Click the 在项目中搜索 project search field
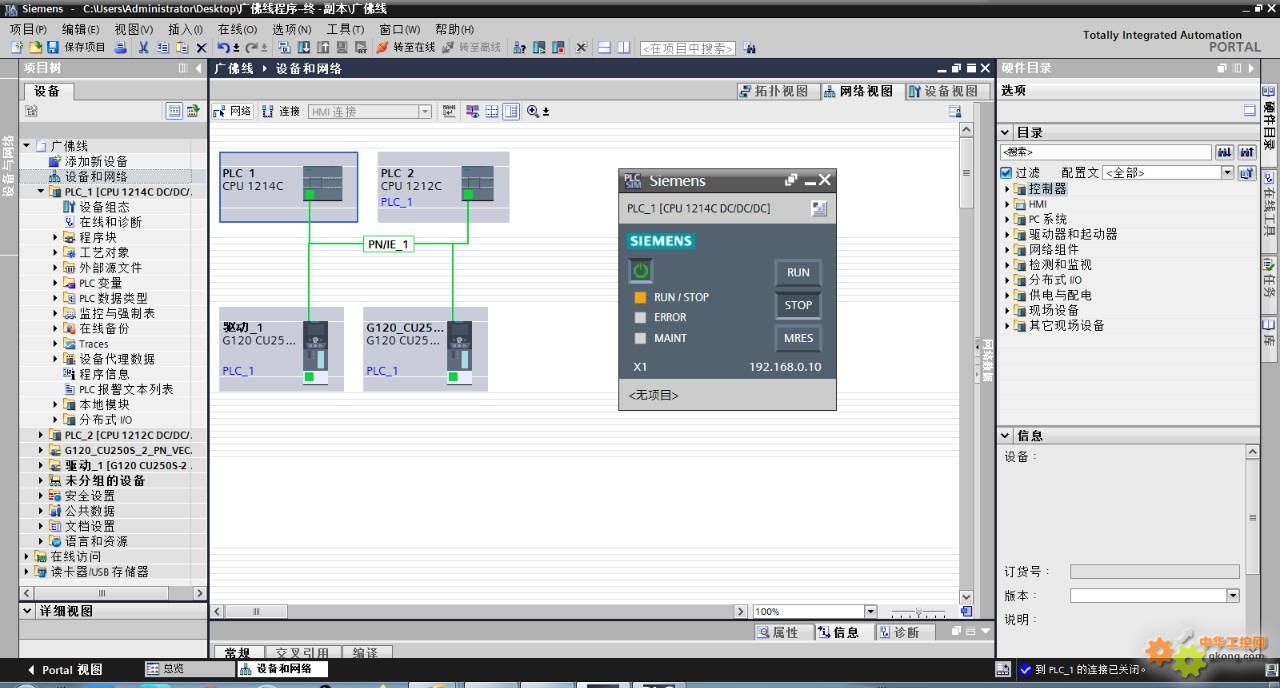The width and height of the screenshot is (1280, 688). click(x=688, y=48)
